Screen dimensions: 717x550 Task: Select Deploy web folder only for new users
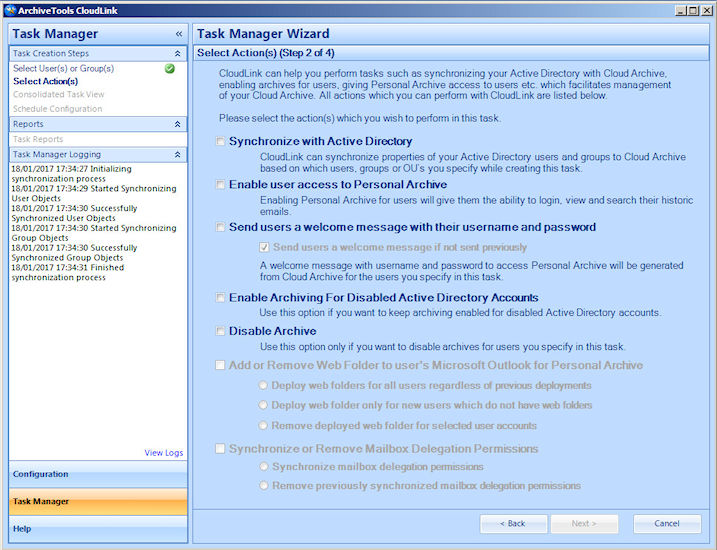pos(263,405)
